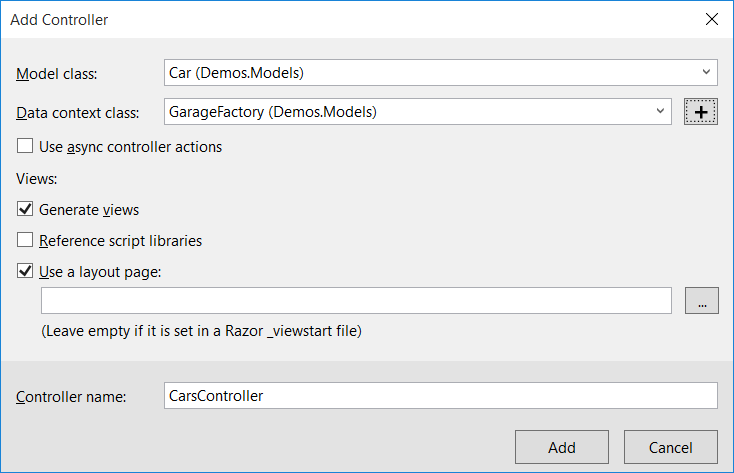This screenshot has height=473, width=734.
Task: Open the layout page browse (...) button
Action: [x=701, y=301]
